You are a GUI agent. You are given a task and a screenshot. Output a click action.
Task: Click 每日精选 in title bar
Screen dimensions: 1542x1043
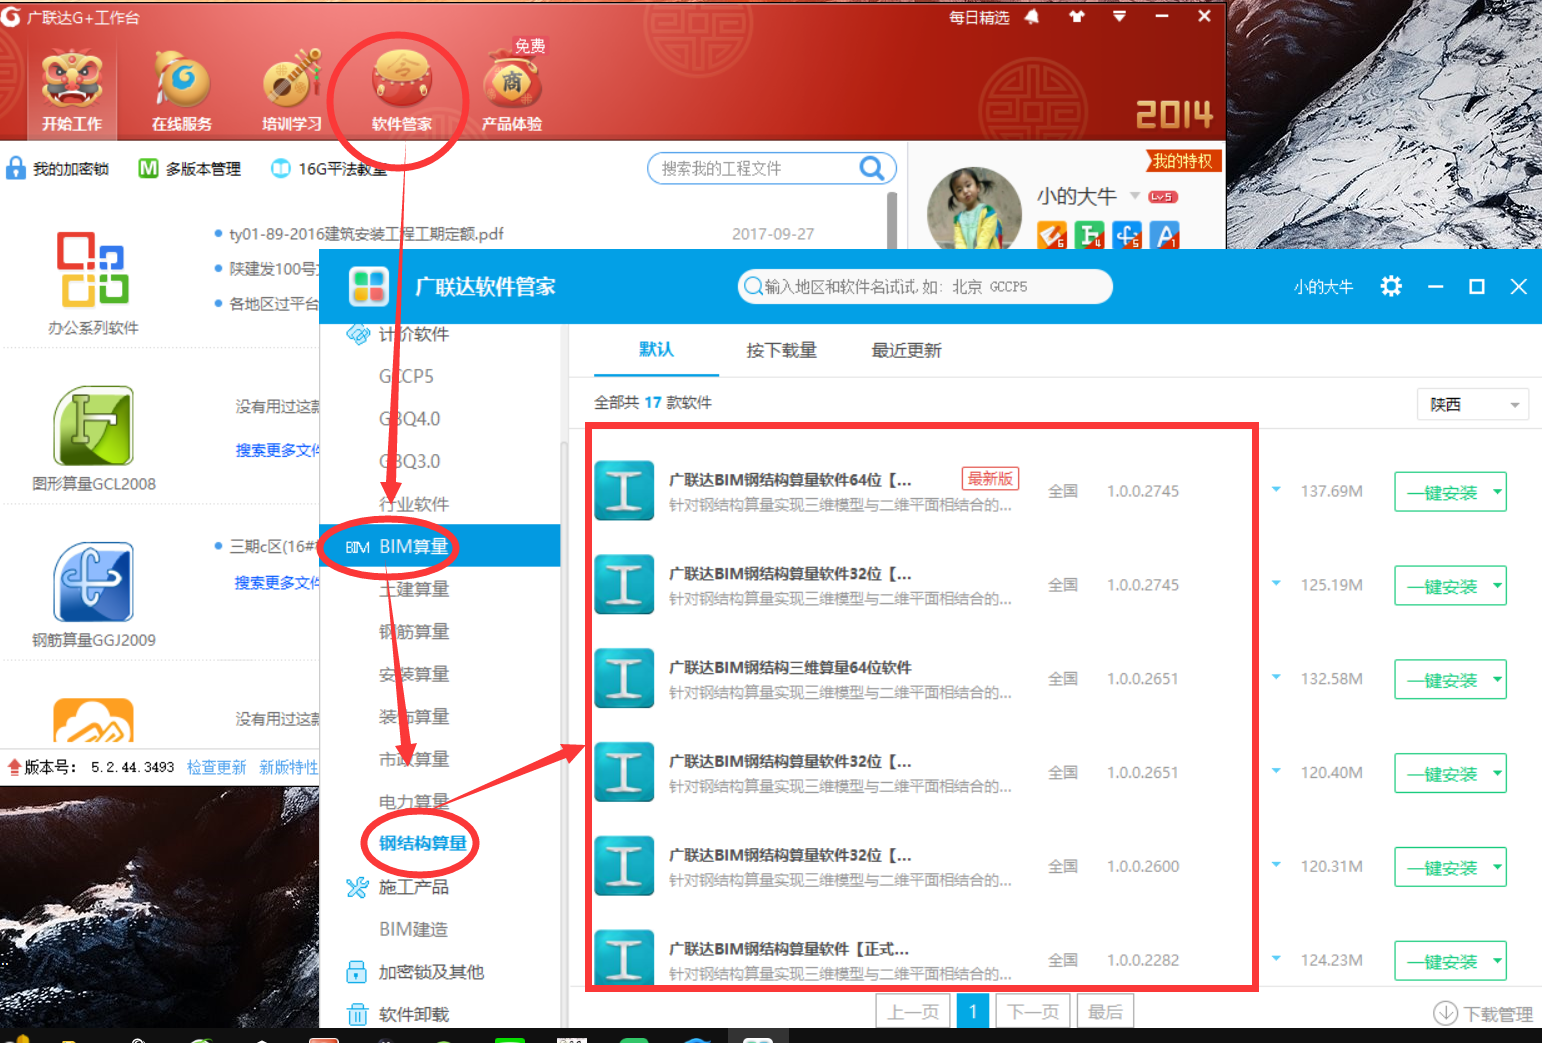point(979,17)
